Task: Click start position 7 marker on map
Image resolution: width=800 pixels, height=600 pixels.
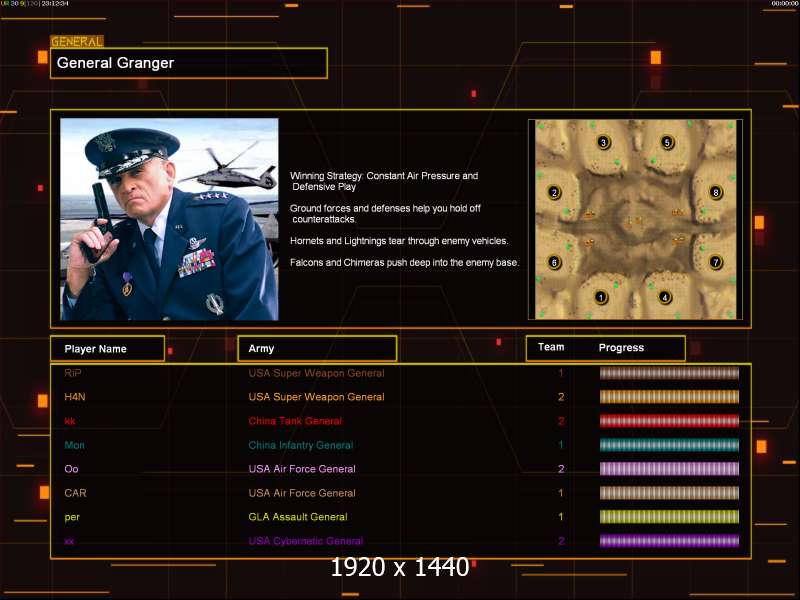Action: coord(716,262)
